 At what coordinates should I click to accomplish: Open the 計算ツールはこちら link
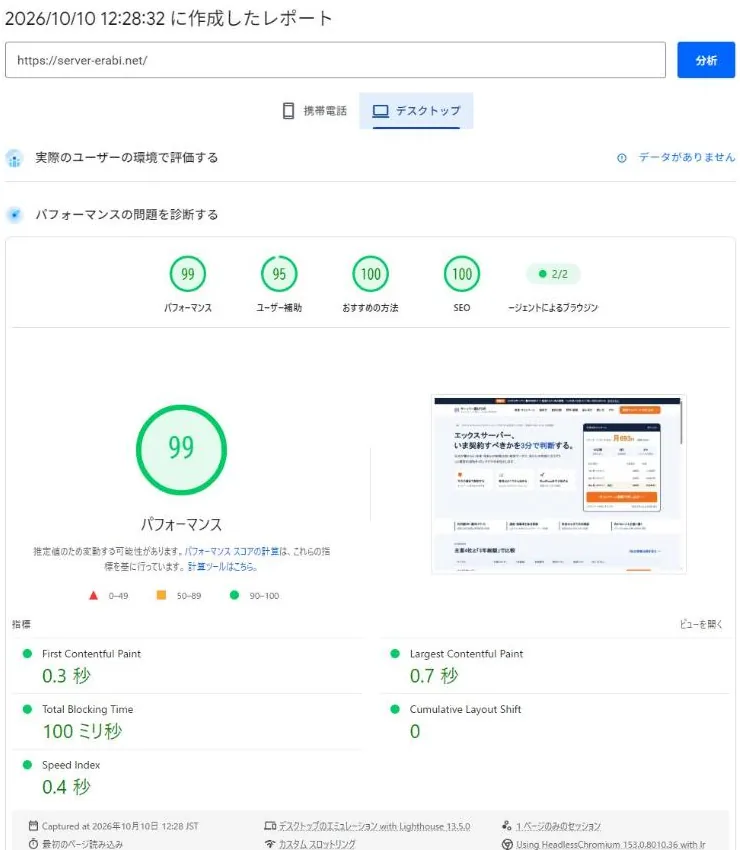(x=222, y=566)
